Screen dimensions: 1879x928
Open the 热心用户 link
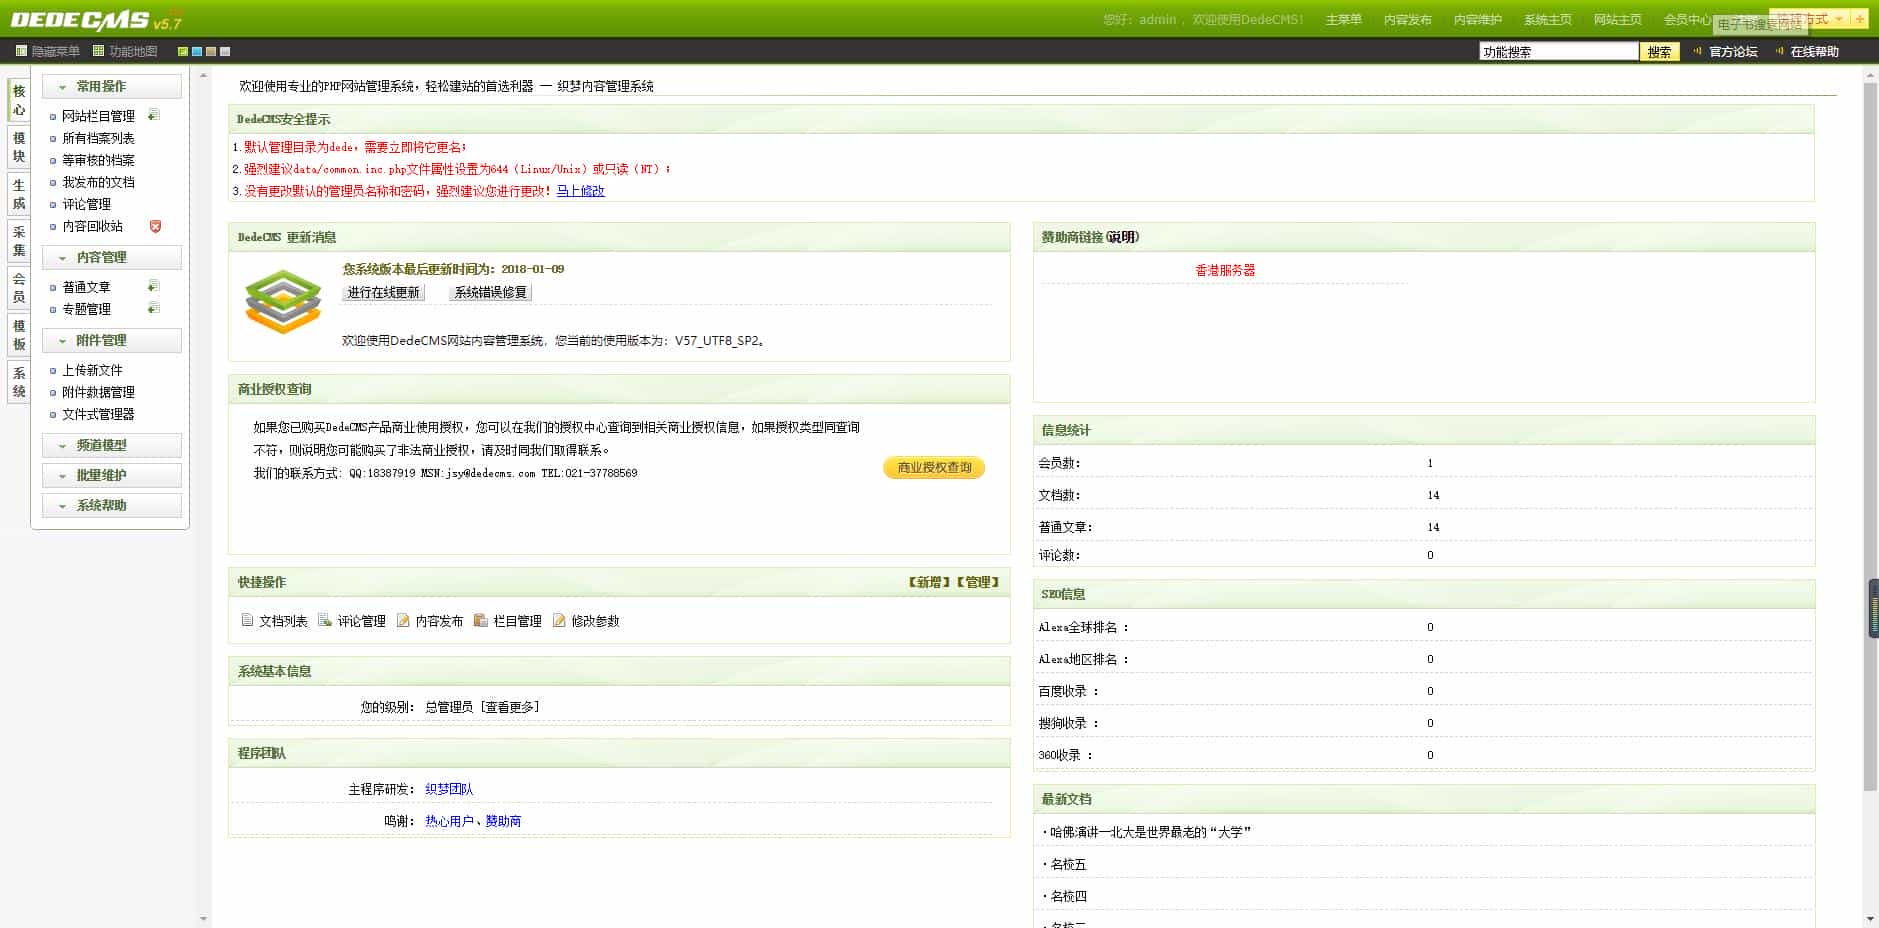[449, 821]
